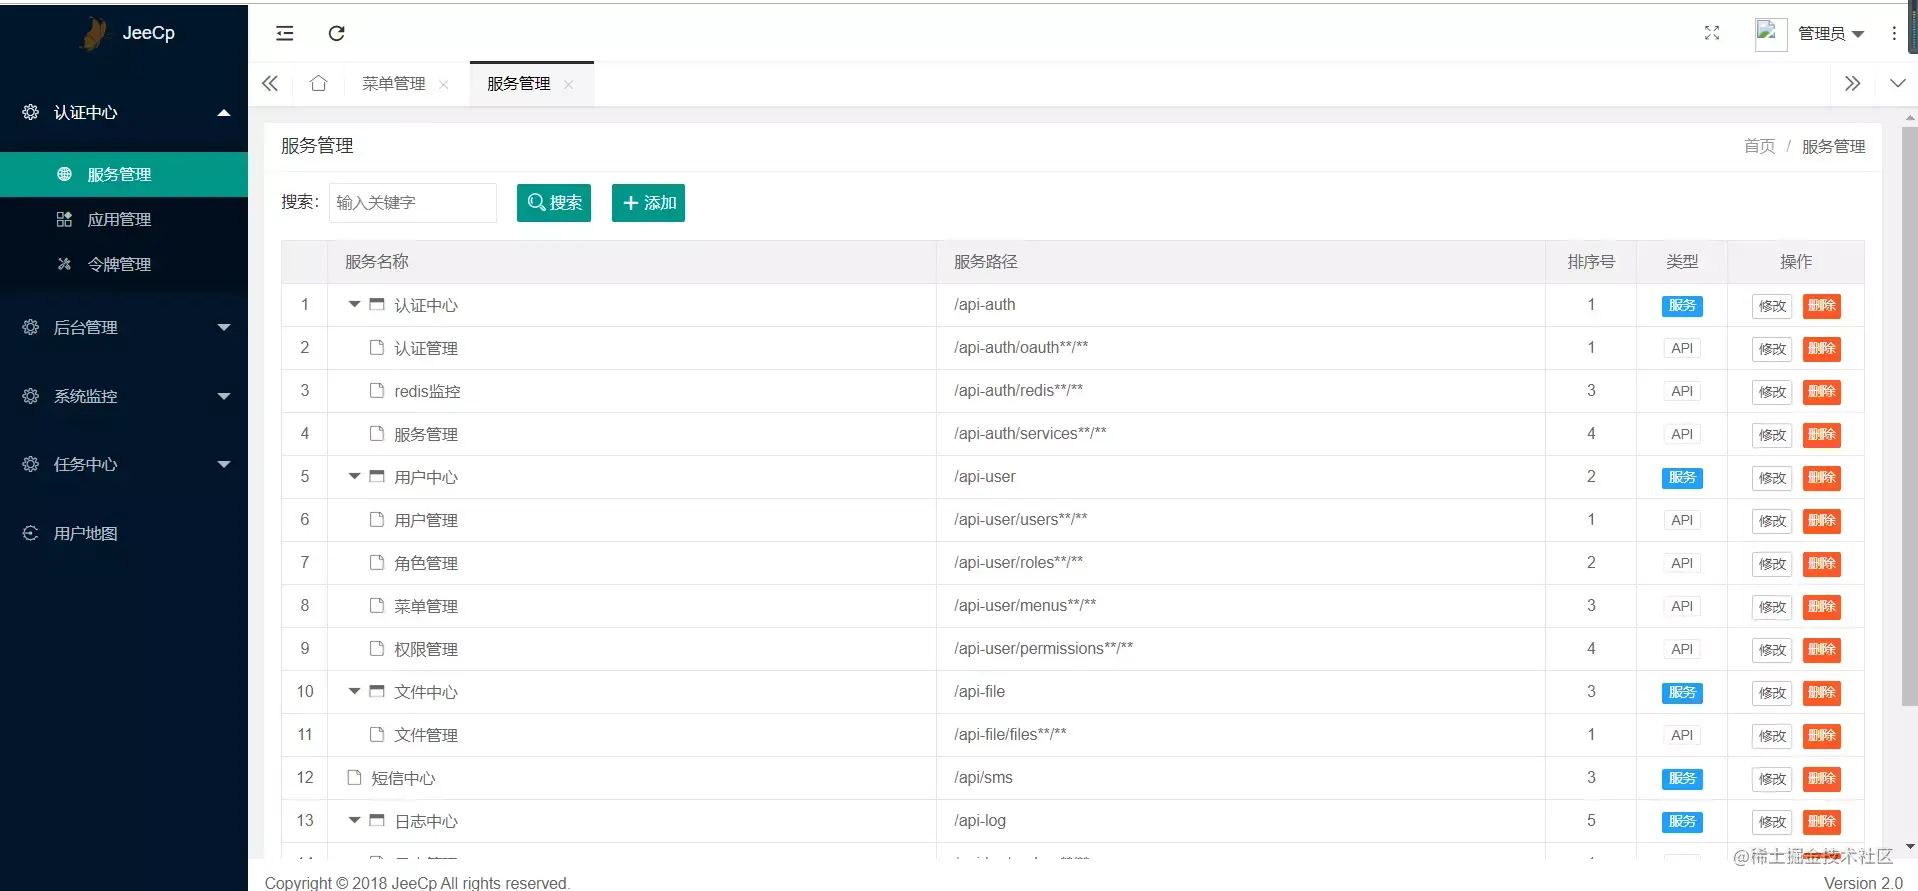Click the refresh icon in top bar

pos(337,33)
